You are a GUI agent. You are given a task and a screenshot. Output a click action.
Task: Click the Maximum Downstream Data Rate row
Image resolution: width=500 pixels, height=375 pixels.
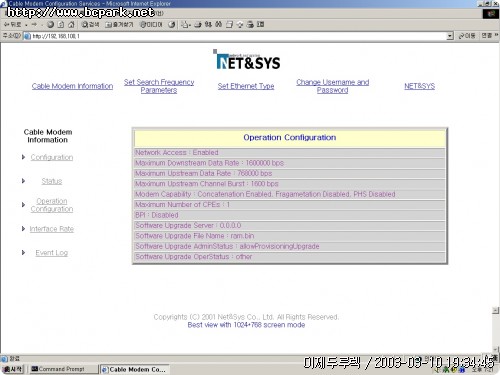coord(290,163)
